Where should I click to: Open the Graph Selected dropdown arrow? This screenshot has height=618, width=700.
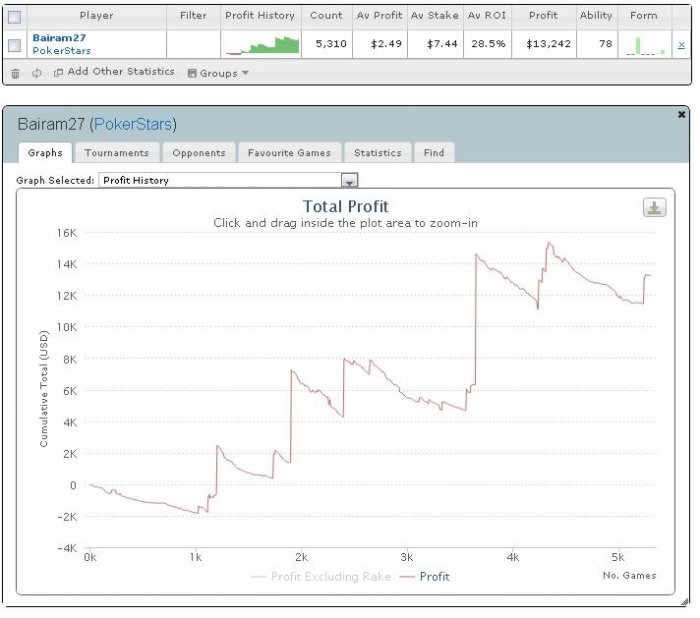[x=349, y=180]
